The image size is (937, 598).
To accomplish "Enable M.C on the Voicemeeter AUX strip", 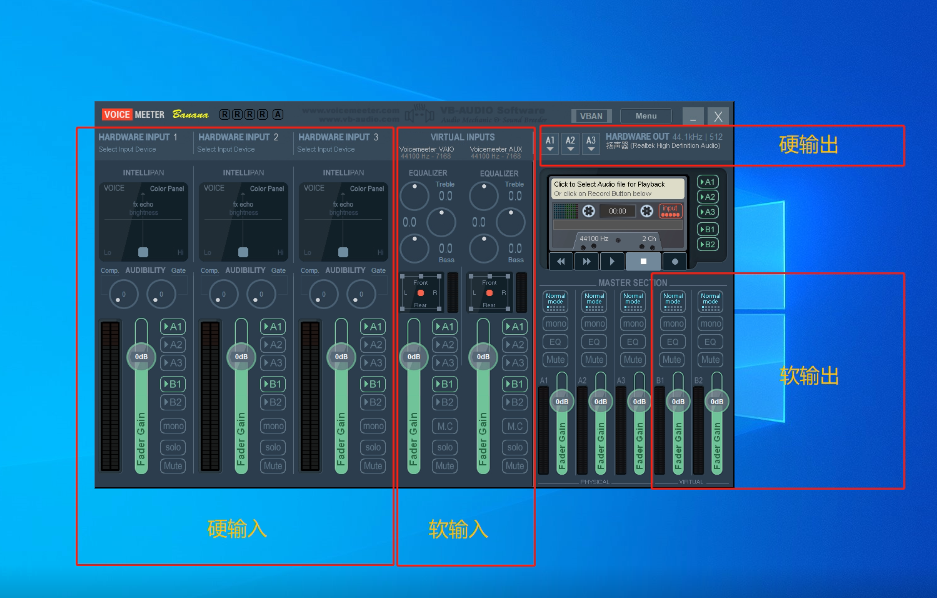I will click(x=515, y=426).
